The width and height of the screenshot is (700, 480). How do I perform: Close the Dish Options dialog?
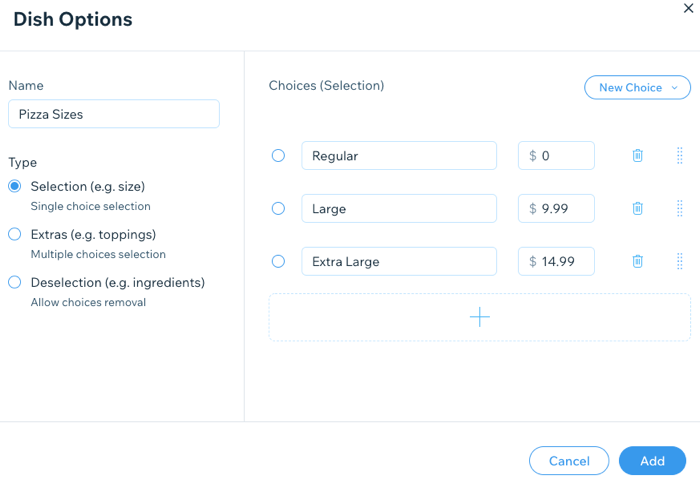[x=688, y=8]
